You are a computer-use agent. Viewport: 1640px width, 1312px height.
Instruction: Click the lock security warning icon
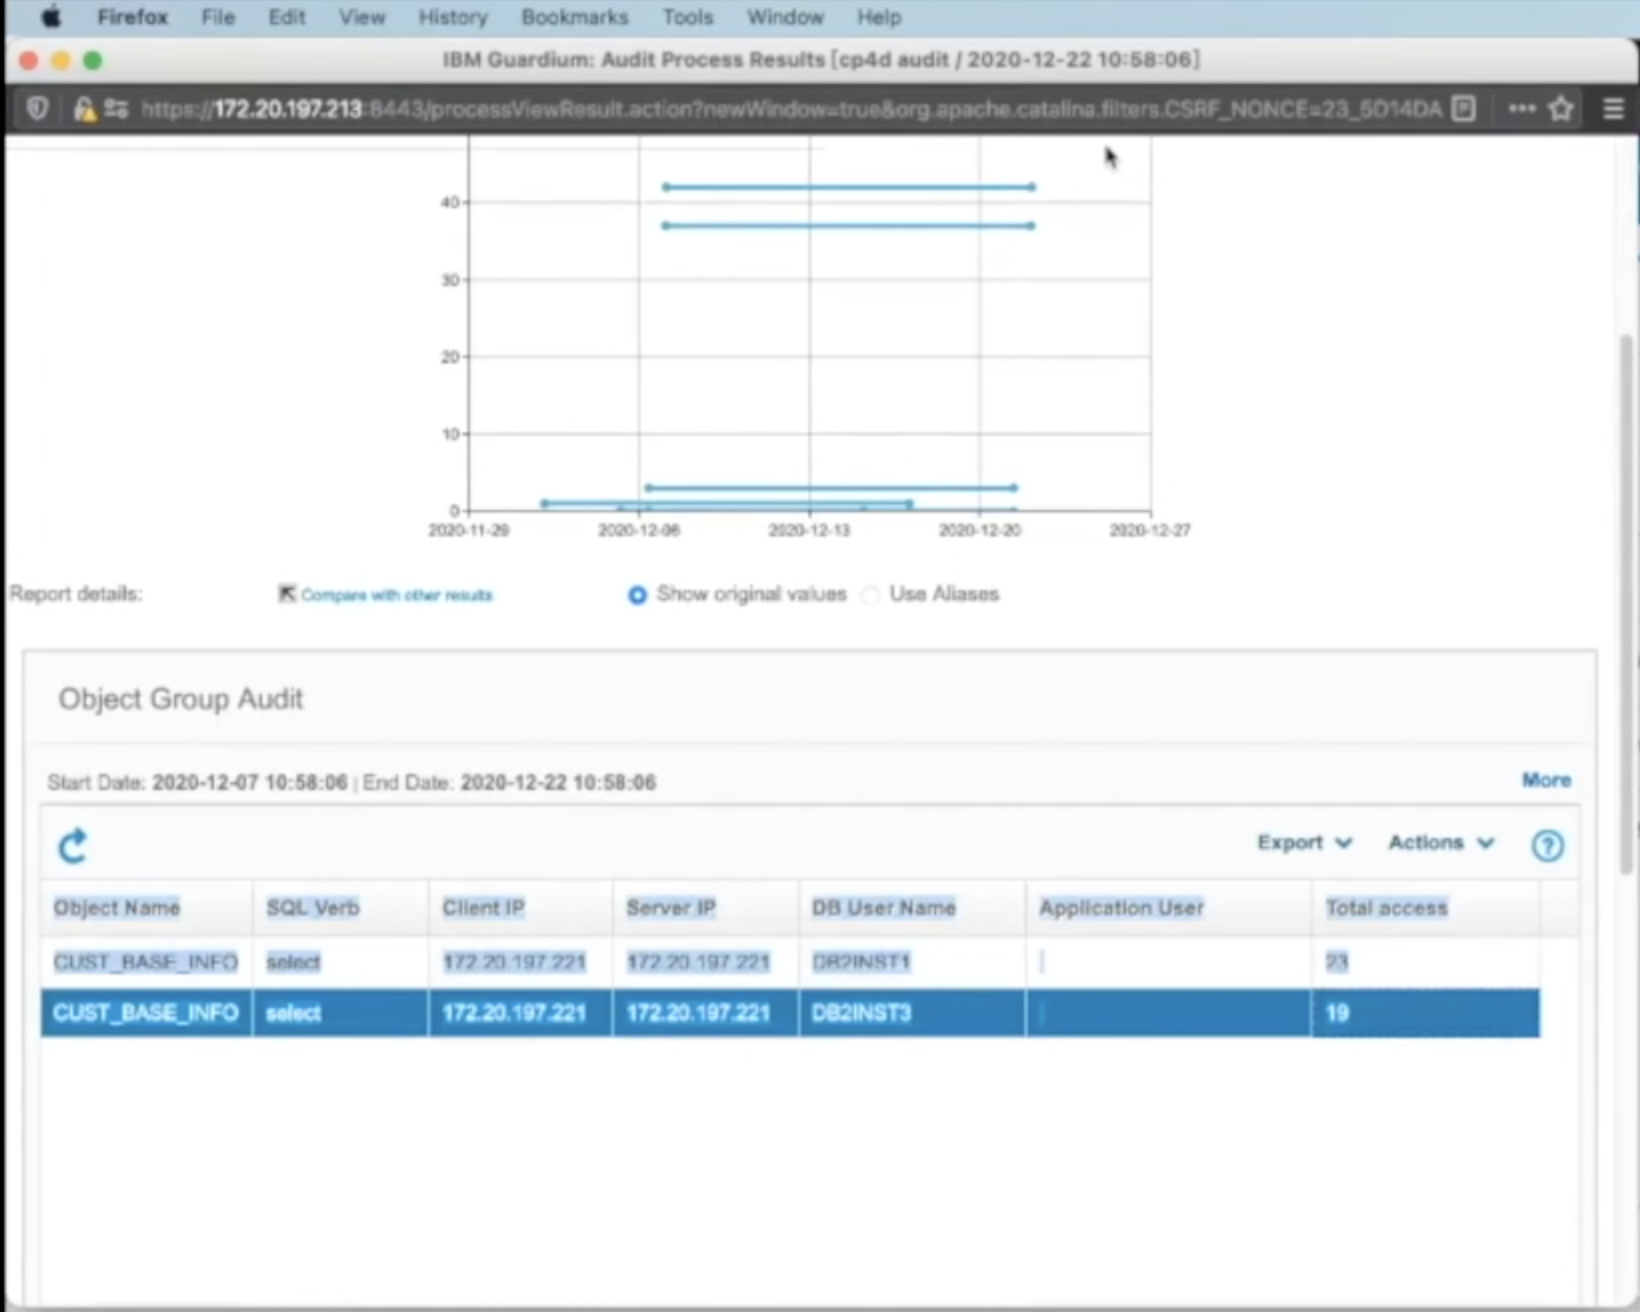84,108
